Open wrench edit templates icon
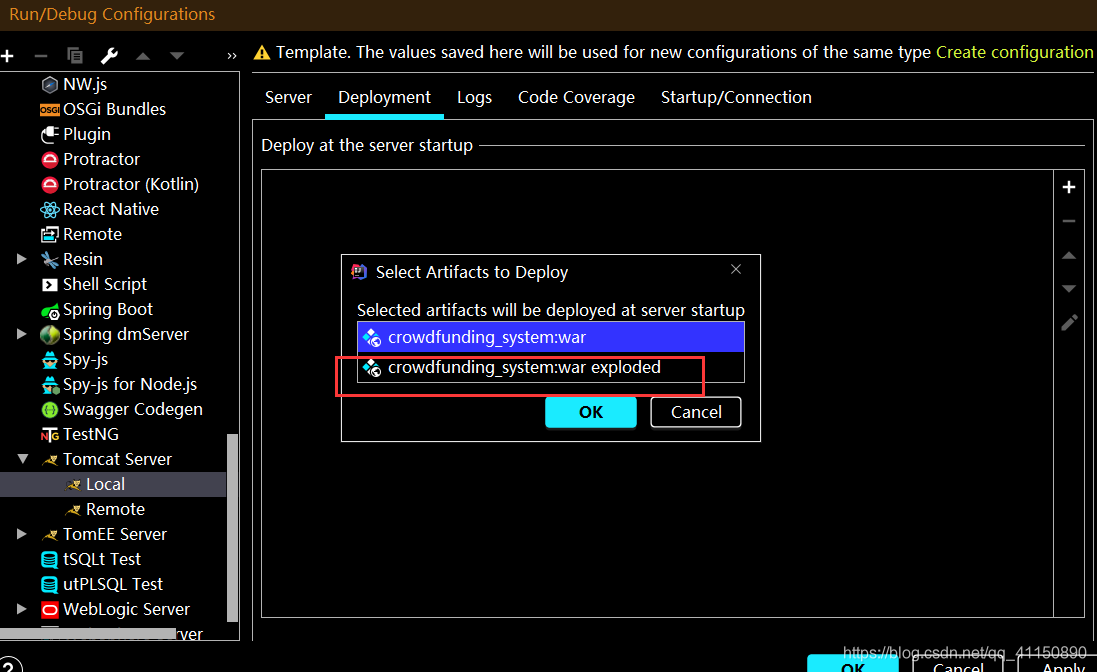 (109, 56)
